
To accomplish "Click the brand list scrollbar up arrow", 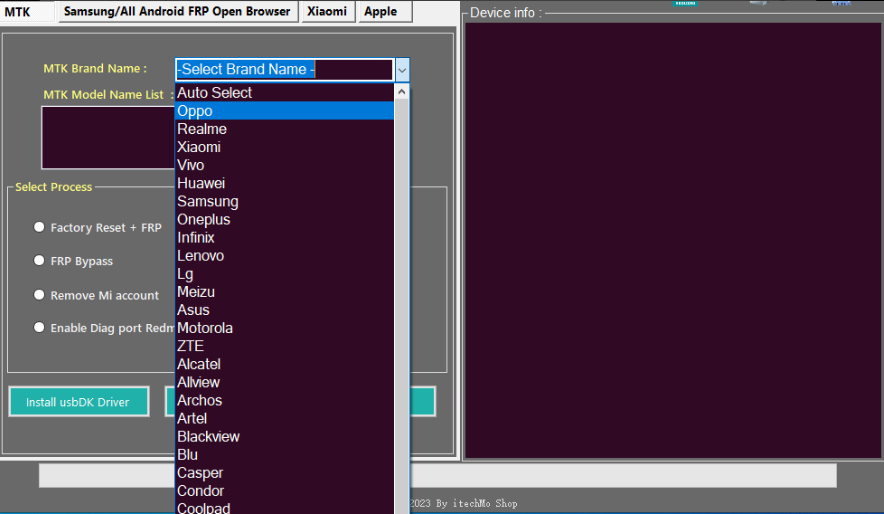I will [401, 91].
